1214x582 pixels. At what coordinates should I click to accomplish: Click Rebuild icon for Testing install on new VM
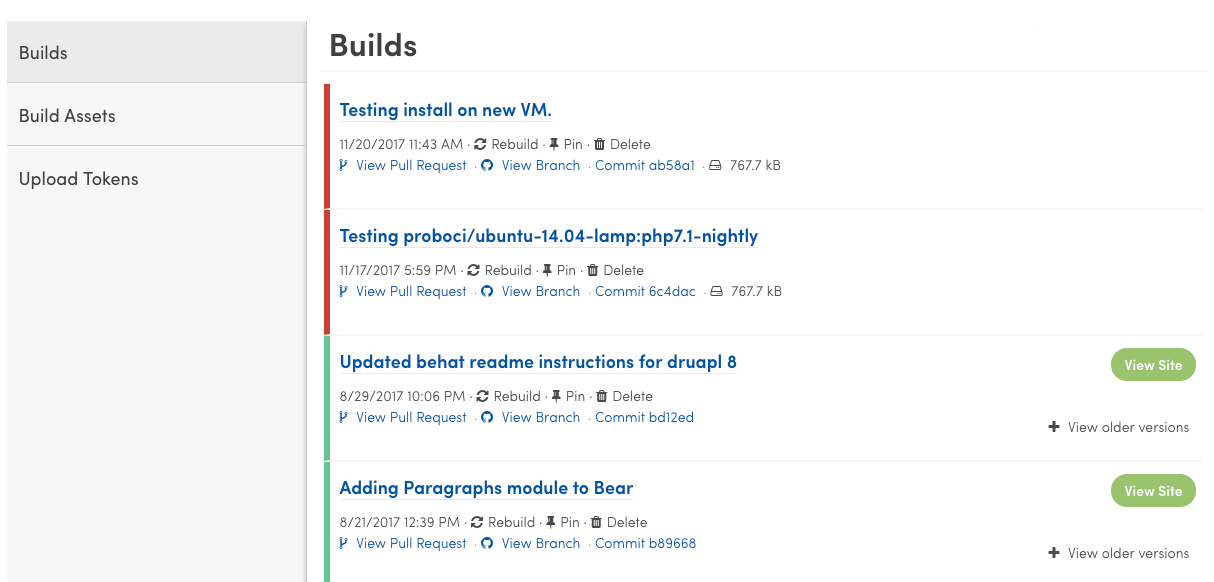[480, 144]
